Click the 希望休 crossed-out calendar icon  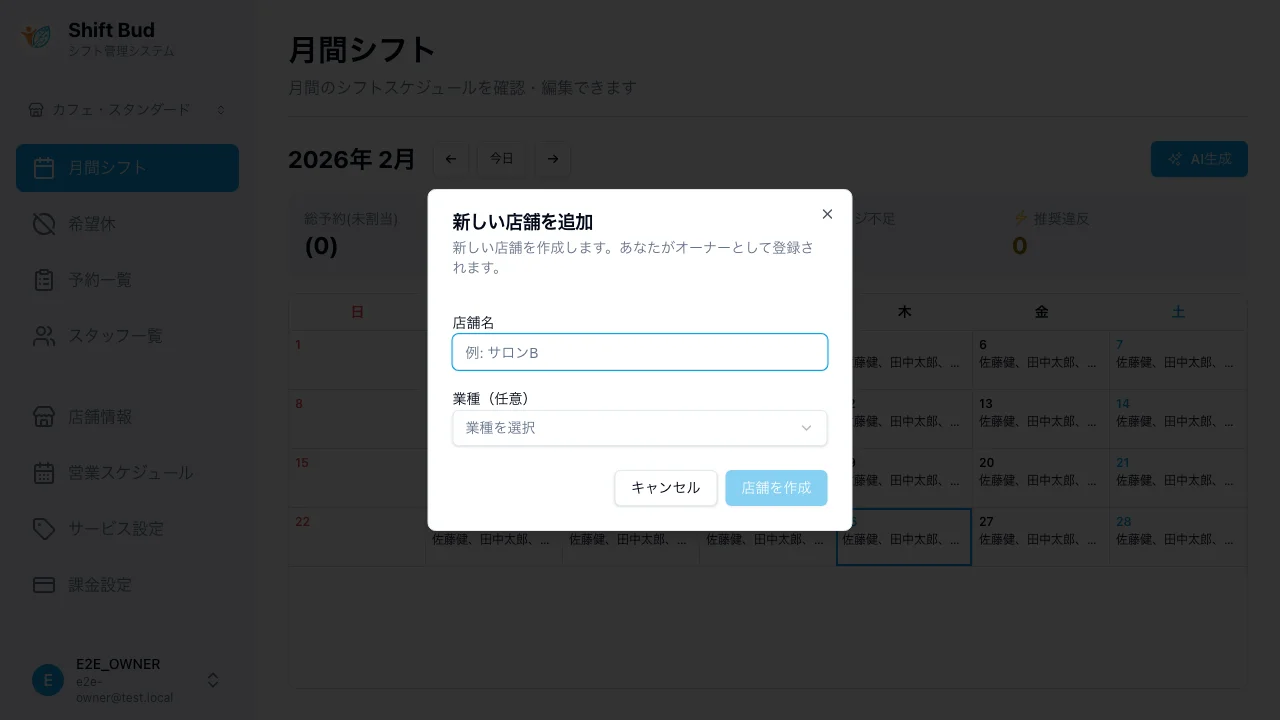44,224
